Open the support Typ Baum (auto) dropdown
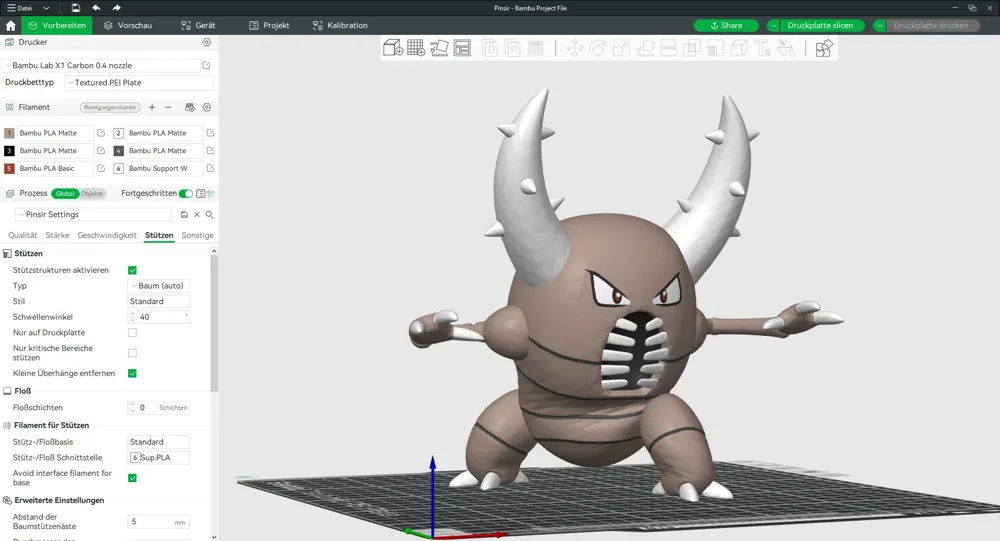1000x541 pixels. pos(159,286)
